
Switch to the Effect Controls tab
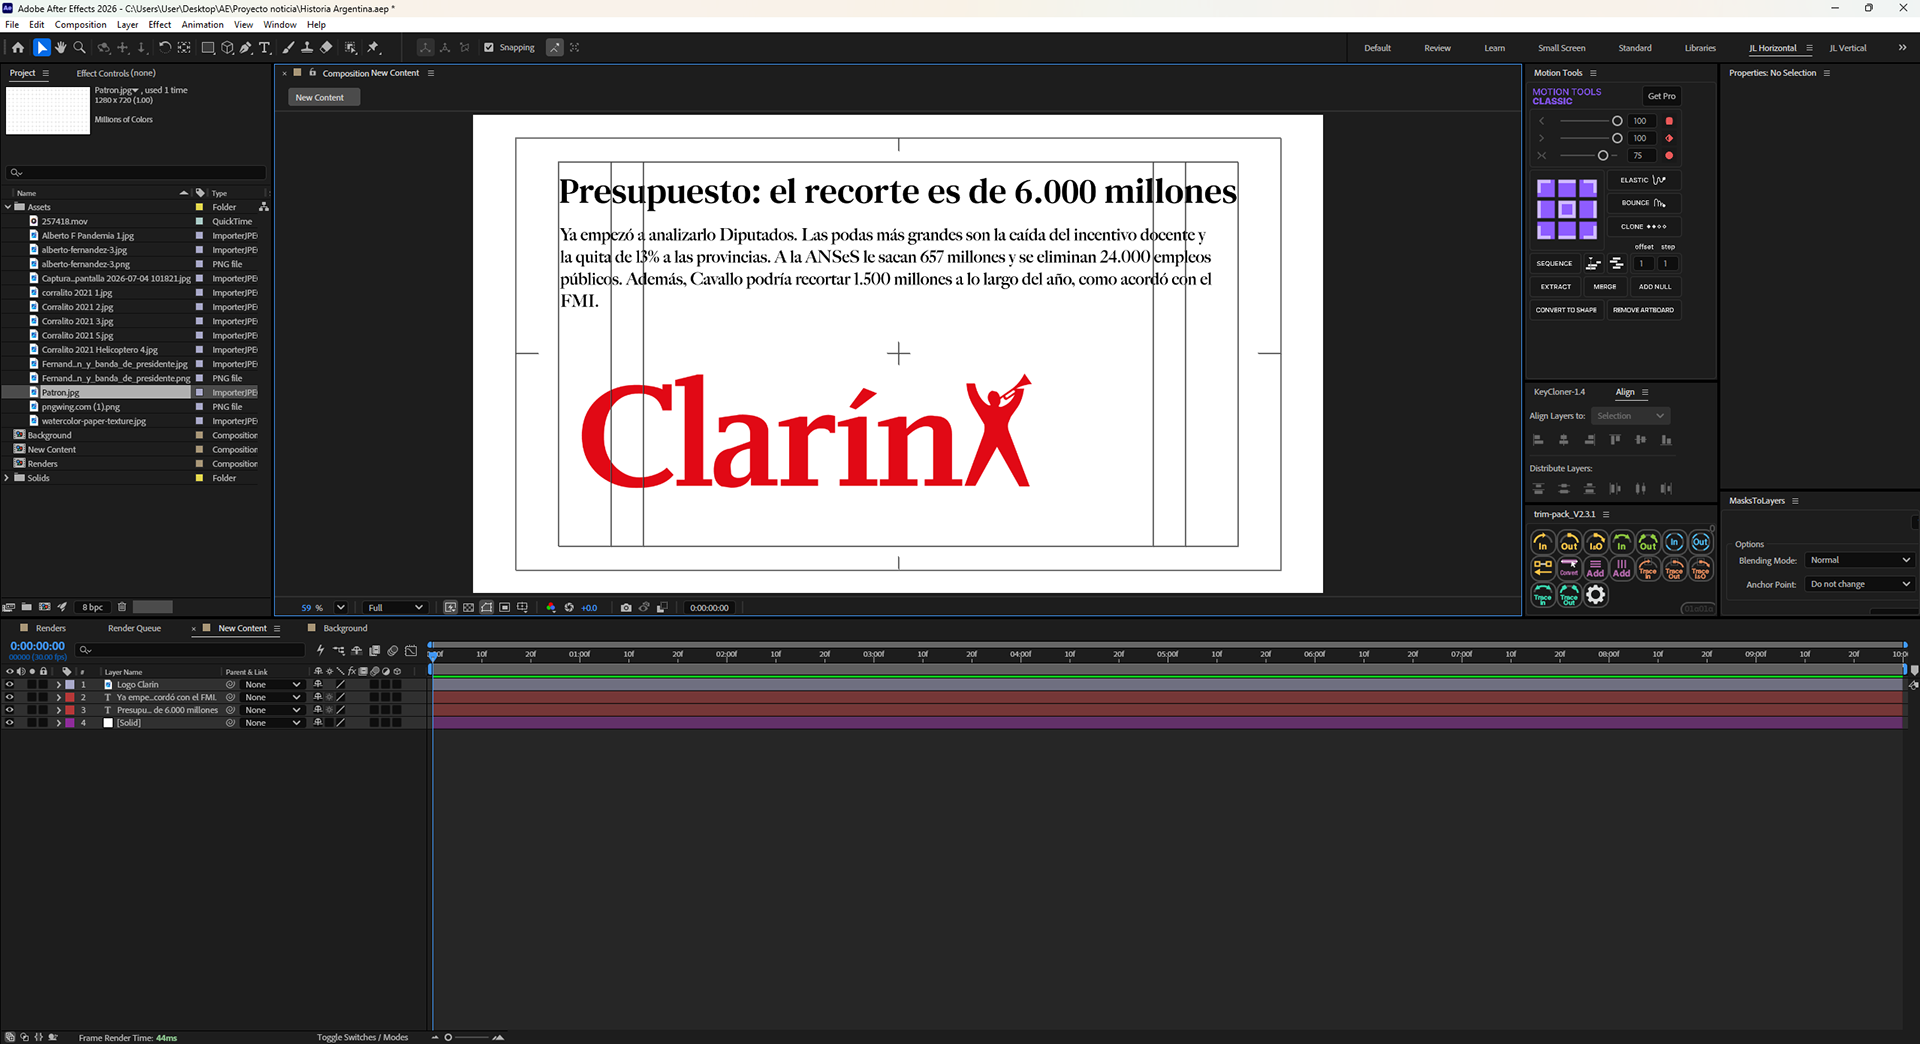[x=116, y=73]
